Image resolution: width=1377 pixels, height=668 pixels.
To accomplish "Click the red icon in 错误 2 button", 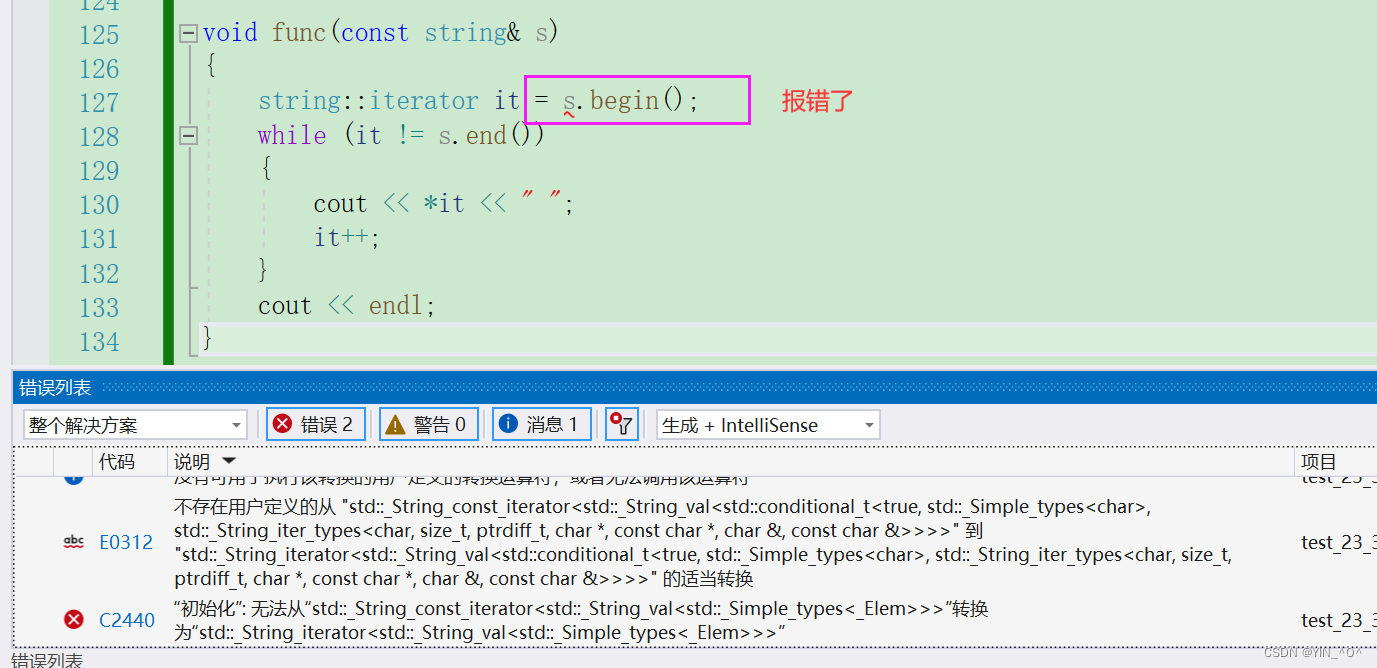I will (283, 424).
